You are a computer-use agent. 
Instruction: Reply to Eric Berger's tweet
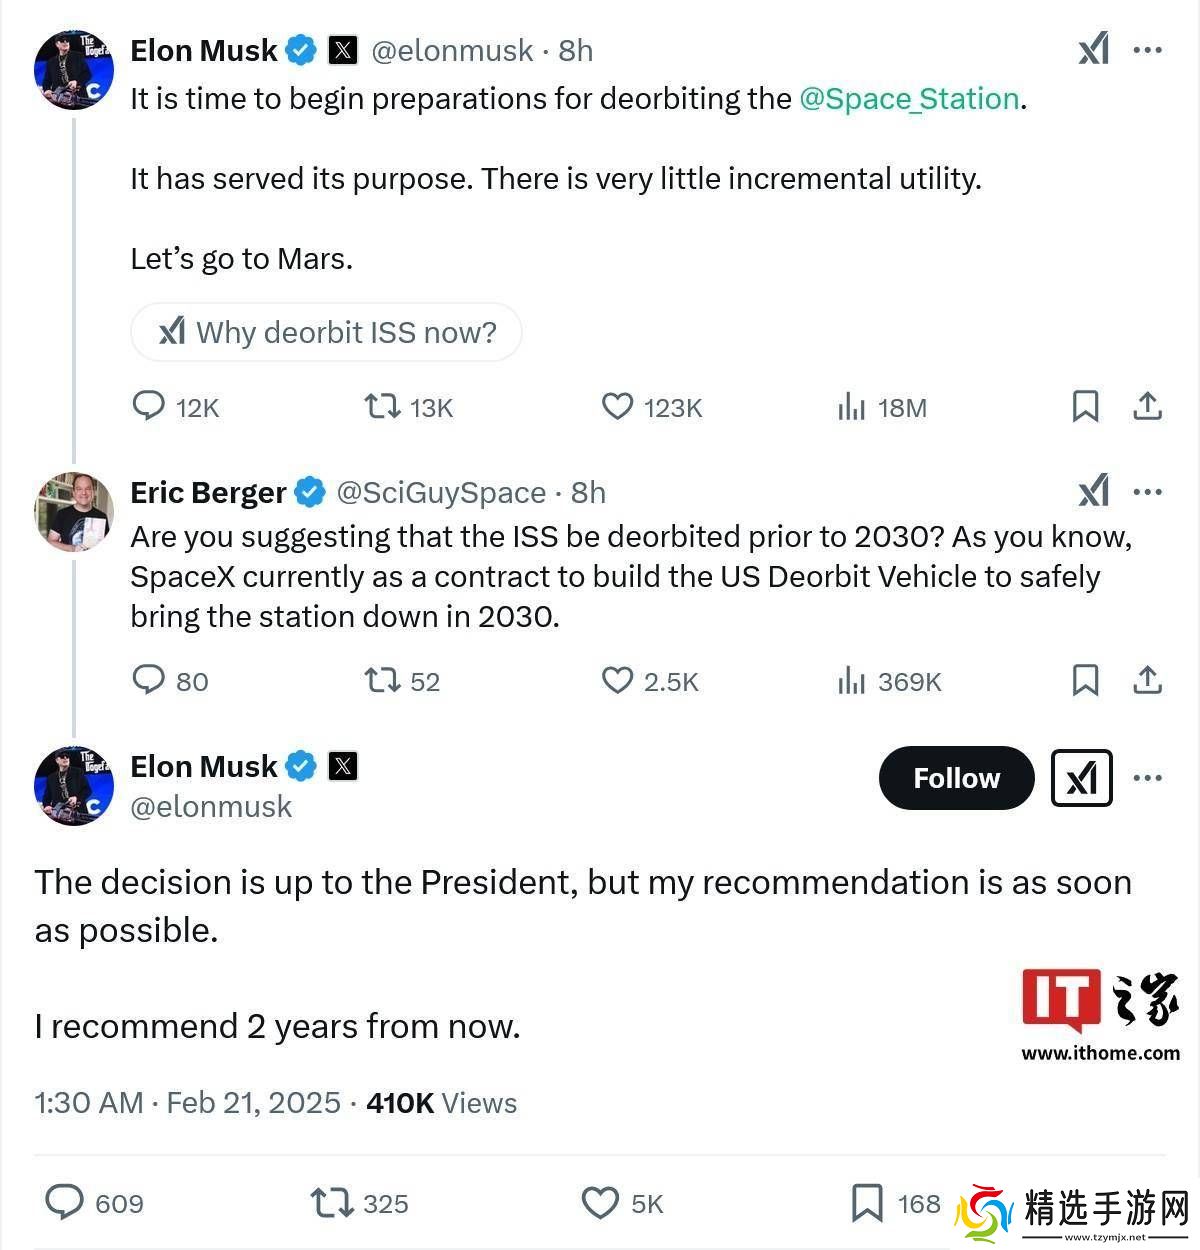[x=149, y=680]
